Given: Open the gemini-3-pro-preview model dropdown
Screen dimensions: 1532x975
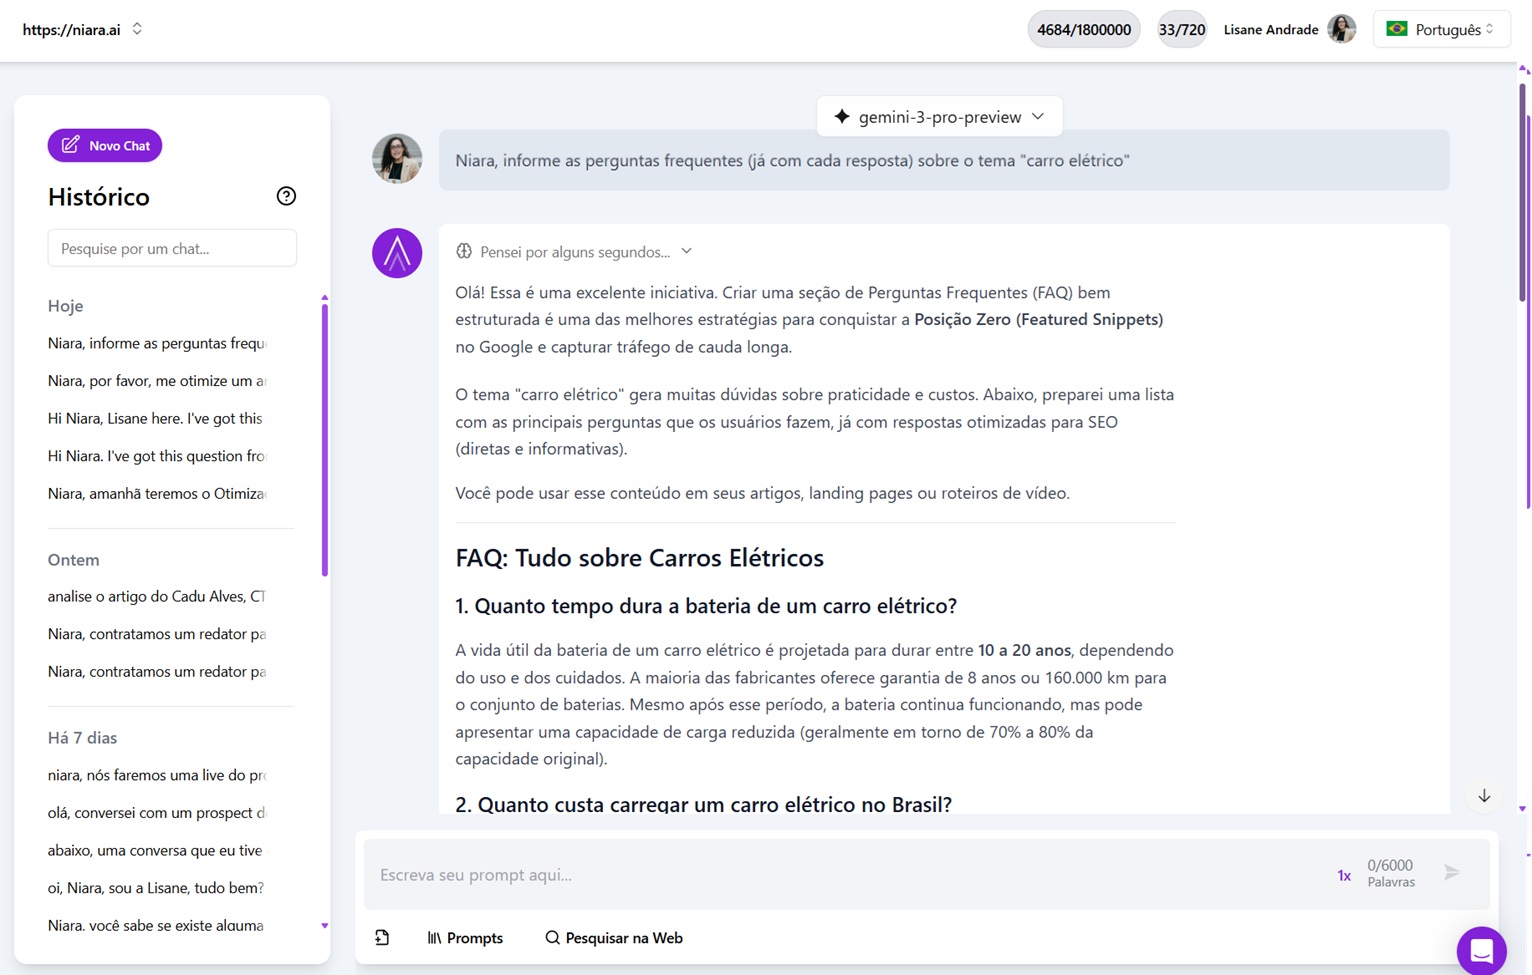Looking at the screenshot, I should coord(938,116).
